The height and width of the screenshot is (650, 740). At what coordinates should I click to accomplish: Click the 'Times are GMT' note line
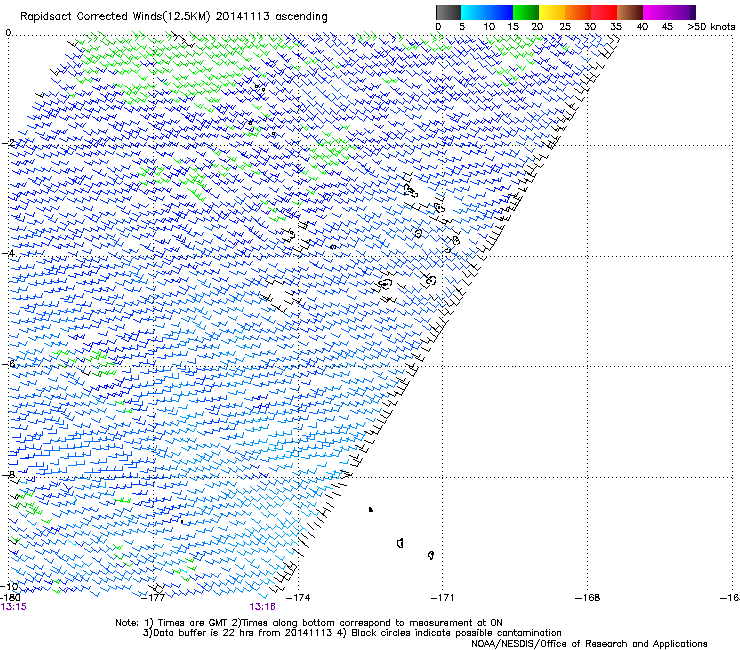pyautogui.click(x=309, y=623)
